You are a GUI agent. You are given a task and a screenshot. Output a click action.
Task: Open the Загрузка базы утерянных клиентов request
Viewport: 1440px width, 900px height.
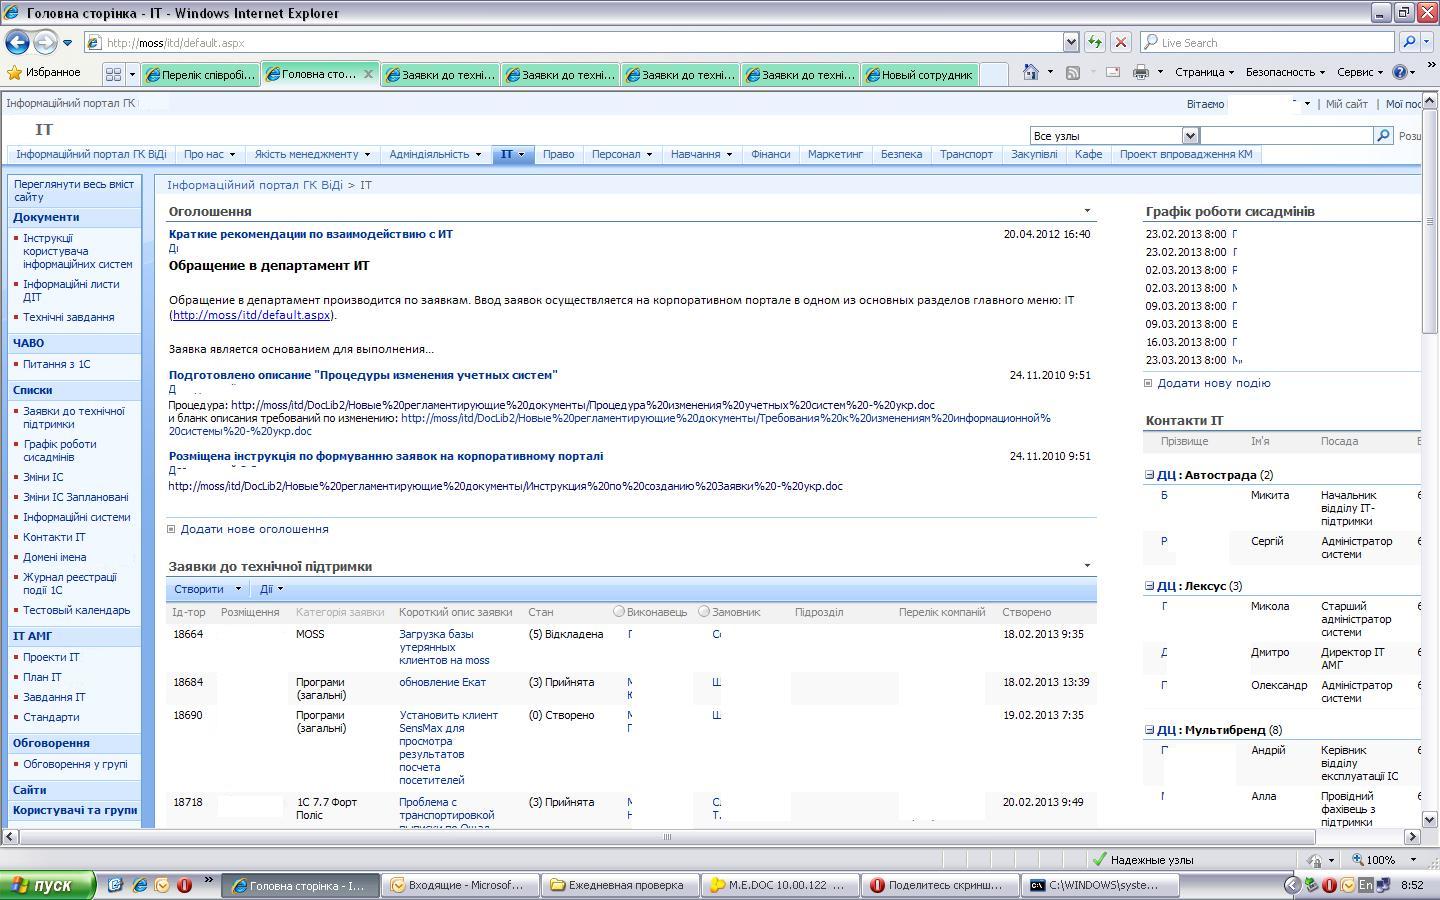click(x=444, y=647)
